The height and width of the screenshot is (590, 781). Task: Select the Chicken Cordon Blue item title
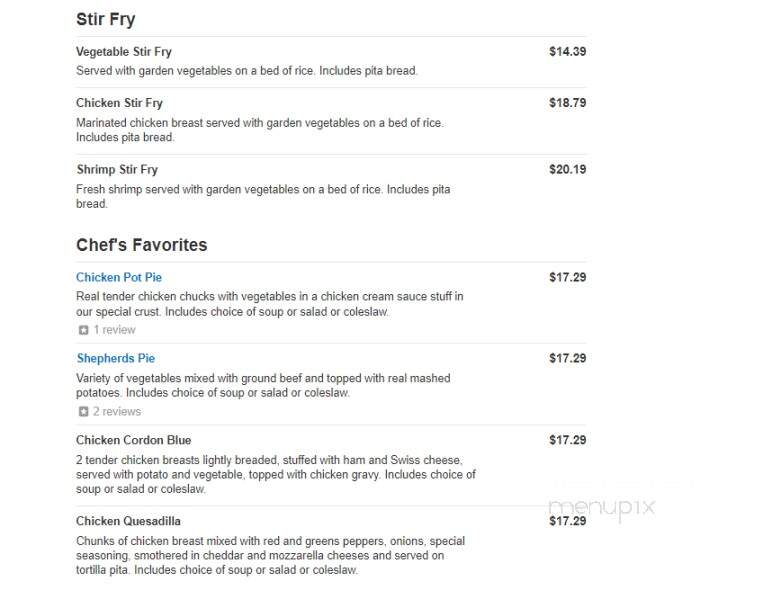pyautogui.click(x=133, y=440)
